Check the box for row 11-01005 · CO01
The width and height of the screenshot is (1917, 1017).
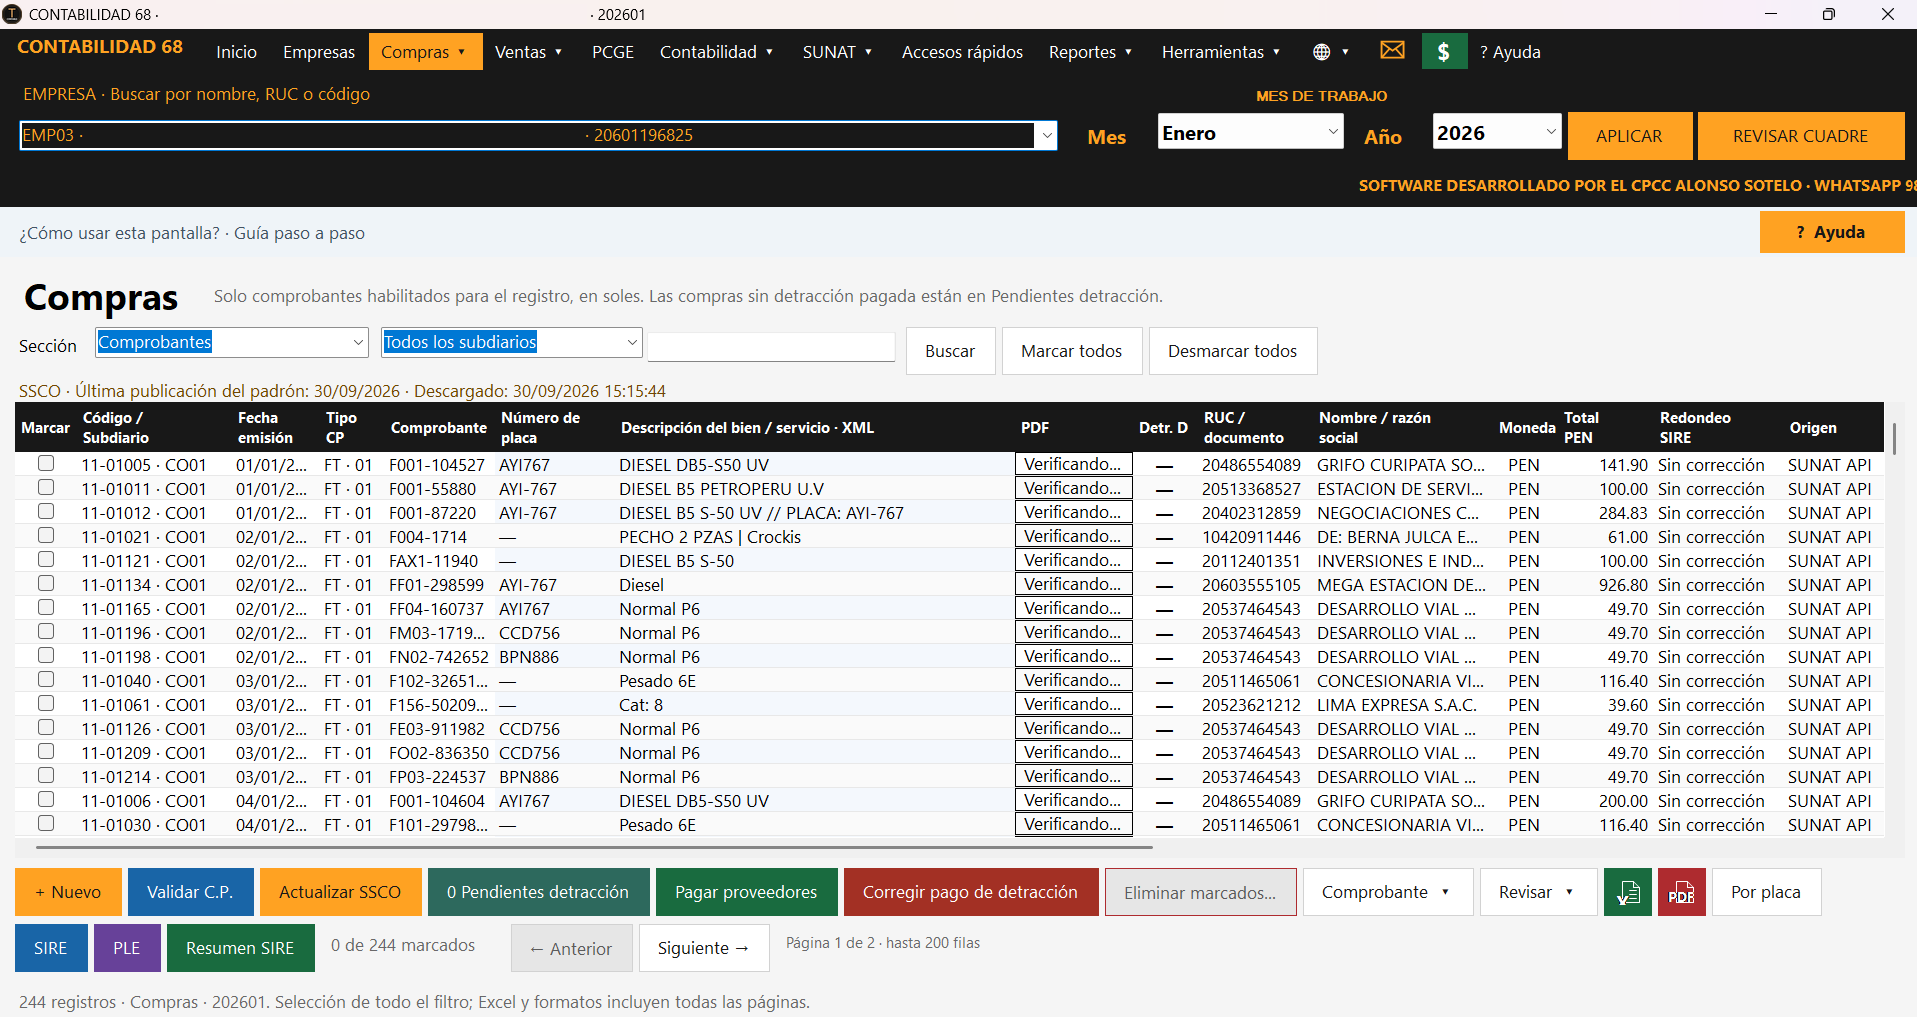[x=46, y=463]
